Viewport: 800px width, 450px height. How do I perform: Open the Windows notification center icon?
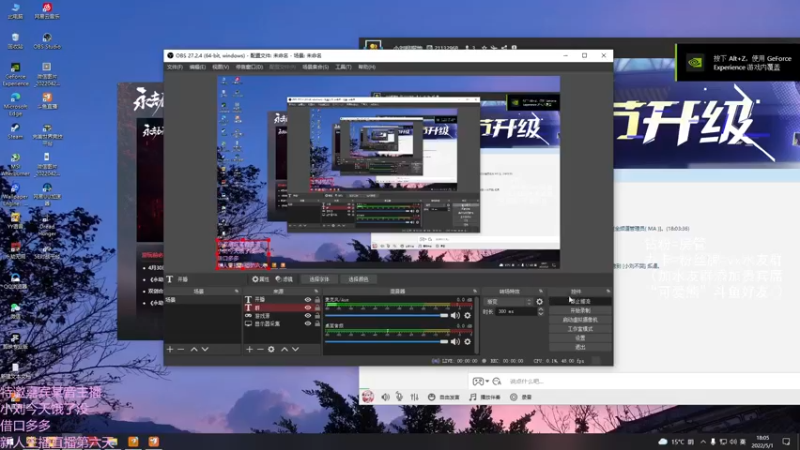[786, 441]
